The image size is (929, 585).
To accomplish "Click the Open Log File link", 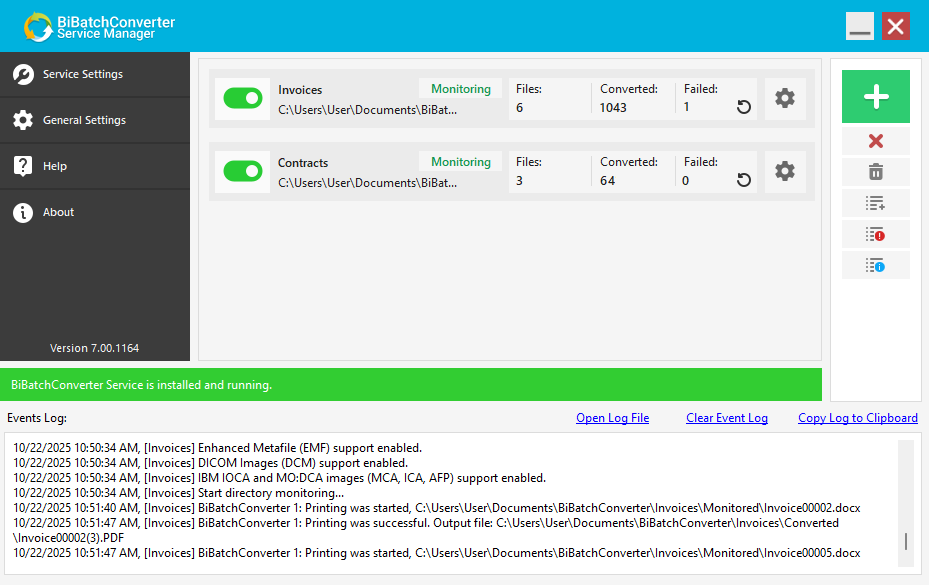I will 612,418.
